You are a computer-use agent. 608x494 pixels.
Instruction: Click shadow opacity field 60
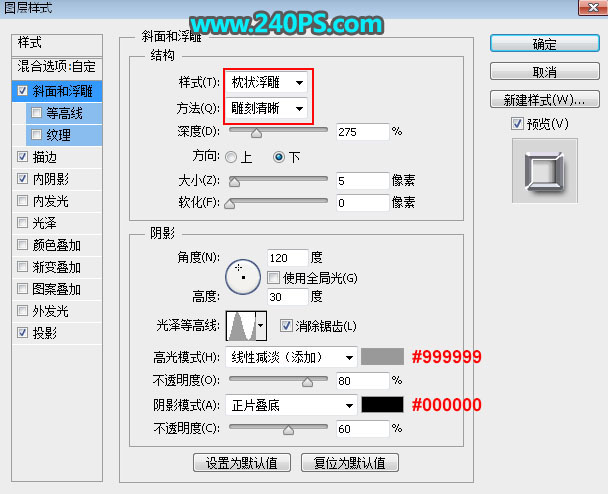click(x=363, y=429)
